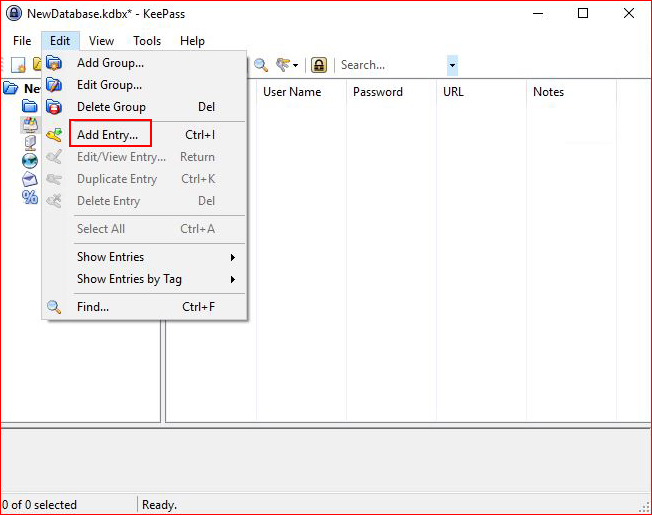652x515 pixels.
Task: Click the Find magnifier icon in menu
Action: pyautogui.click(x=54, y=307)
